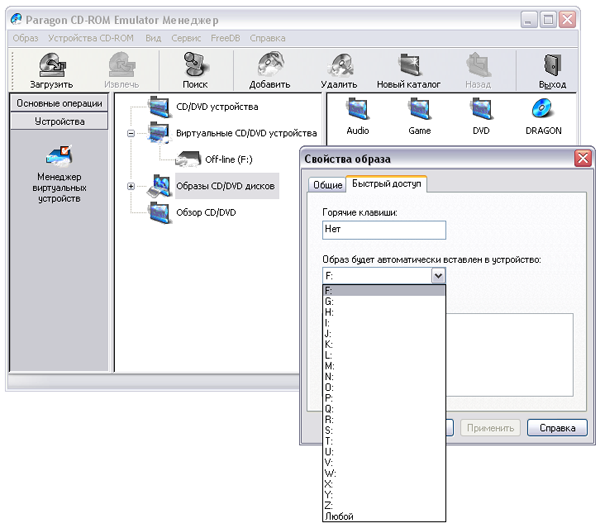Open the FreeDB menu
600x528 pixels.
coord(225,38)
